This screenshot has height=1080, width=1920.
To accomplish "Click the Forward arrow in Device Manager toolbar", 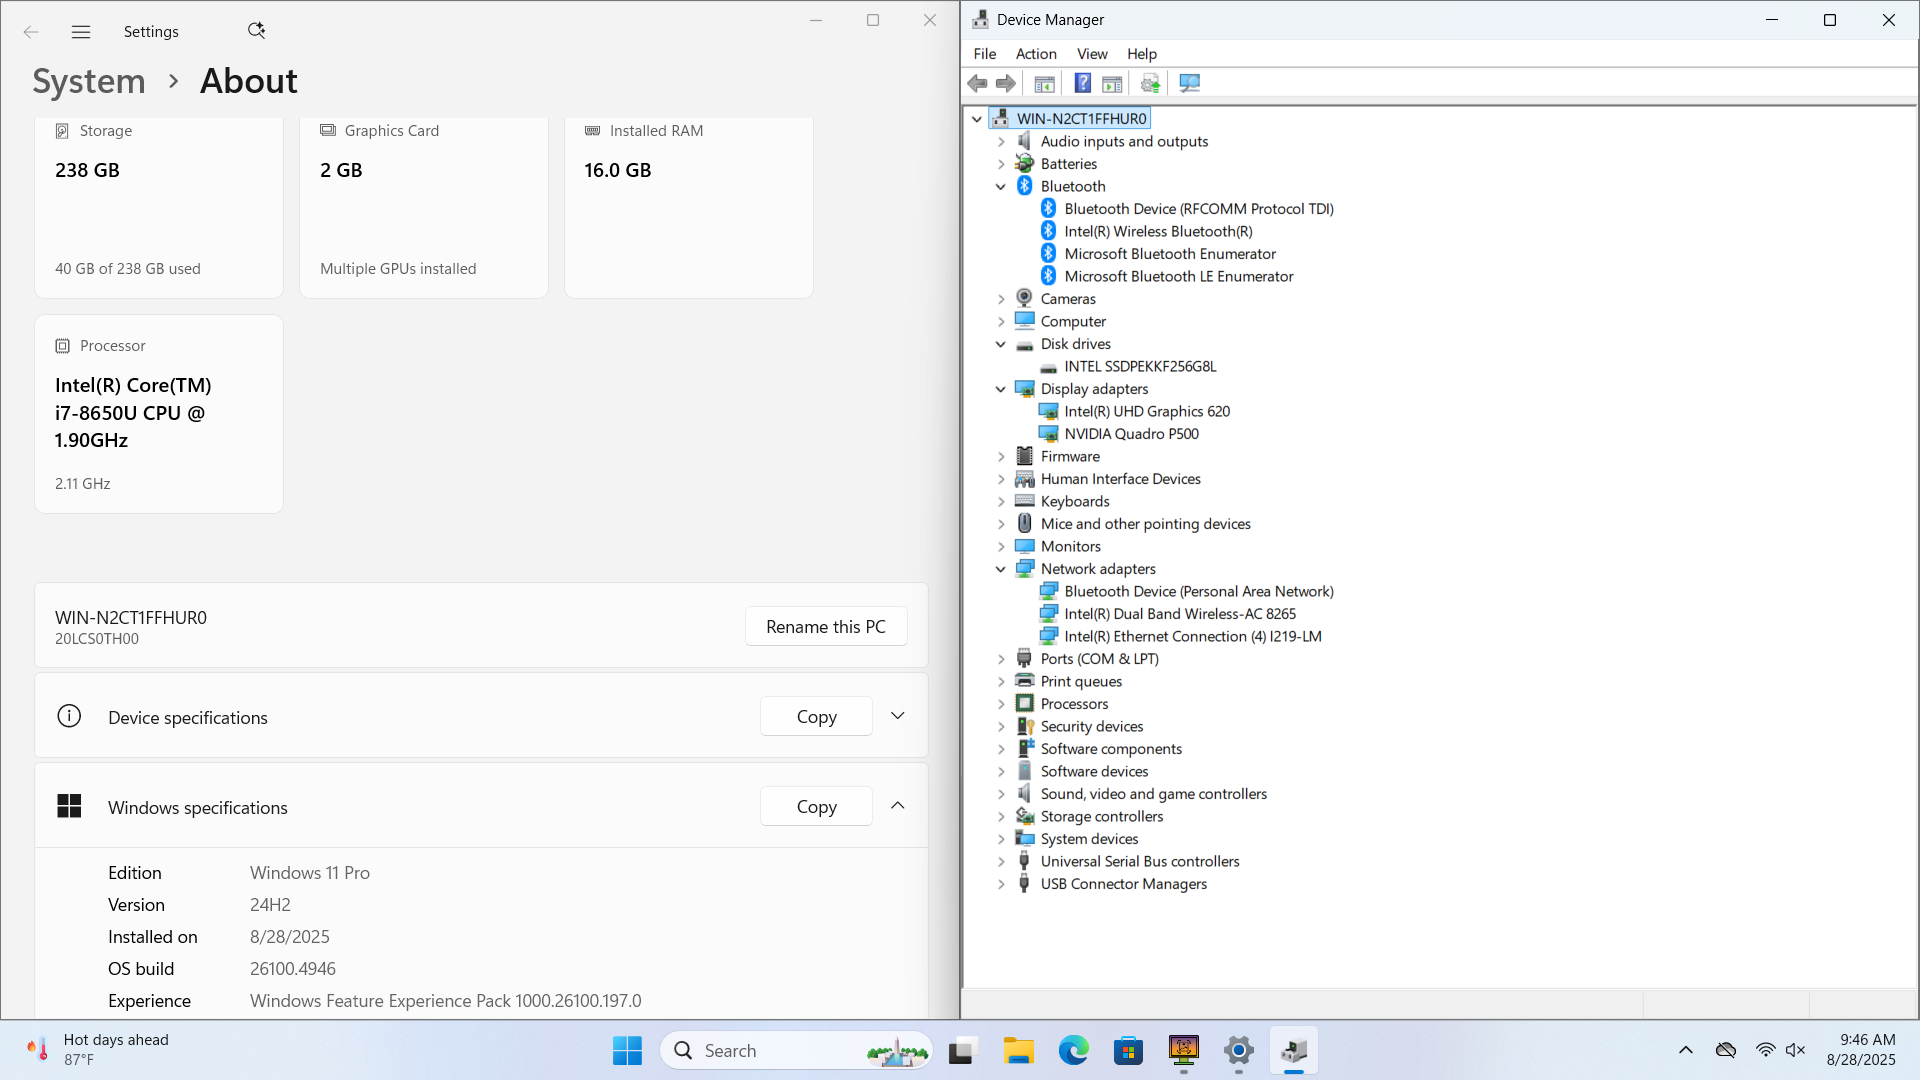I will [x=1006, y=83].
